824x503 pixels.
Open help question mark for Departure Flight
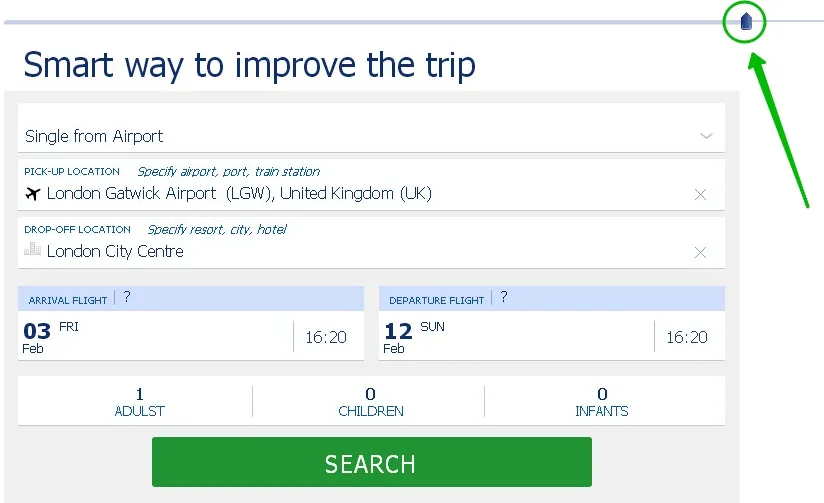pyautogui.click(x=504, y=297)
